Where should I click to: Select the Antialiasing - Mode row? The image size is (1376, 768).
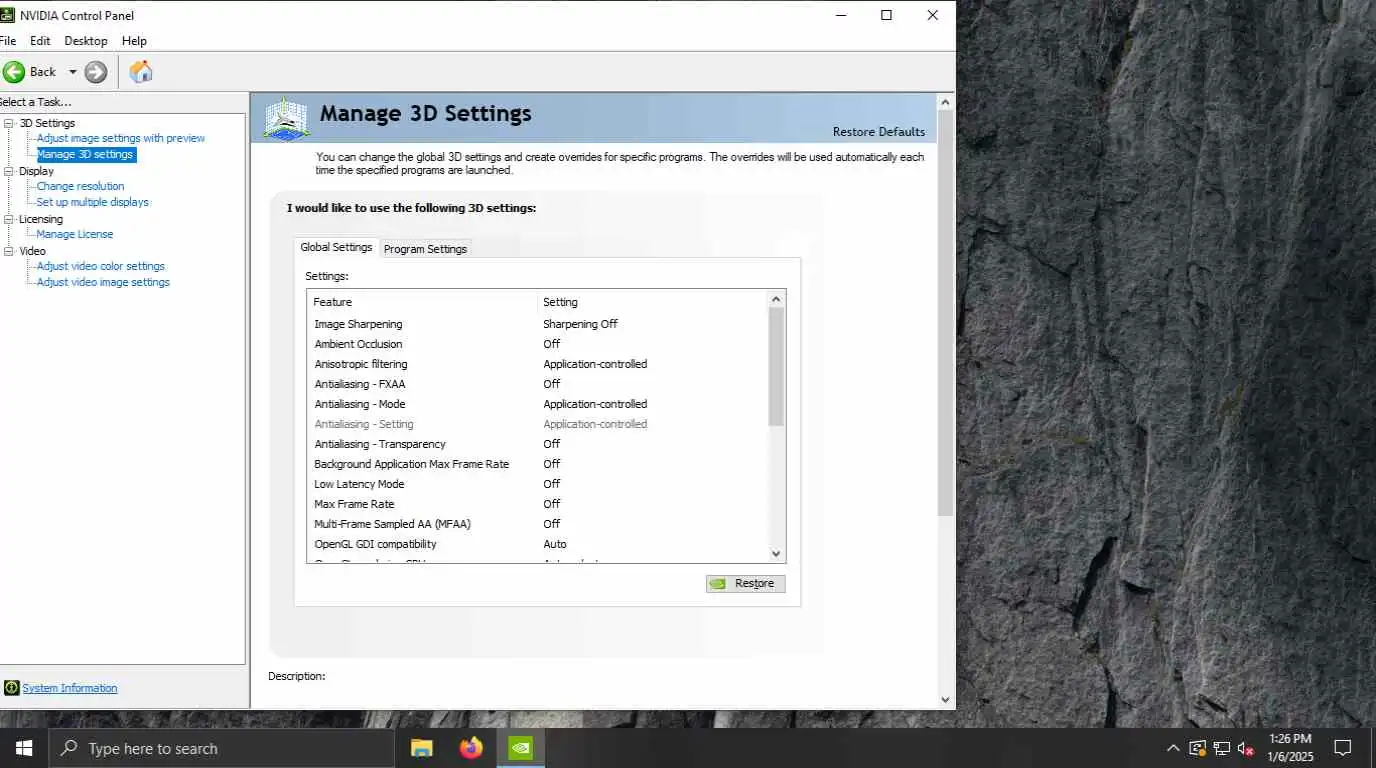coord(538,404)
